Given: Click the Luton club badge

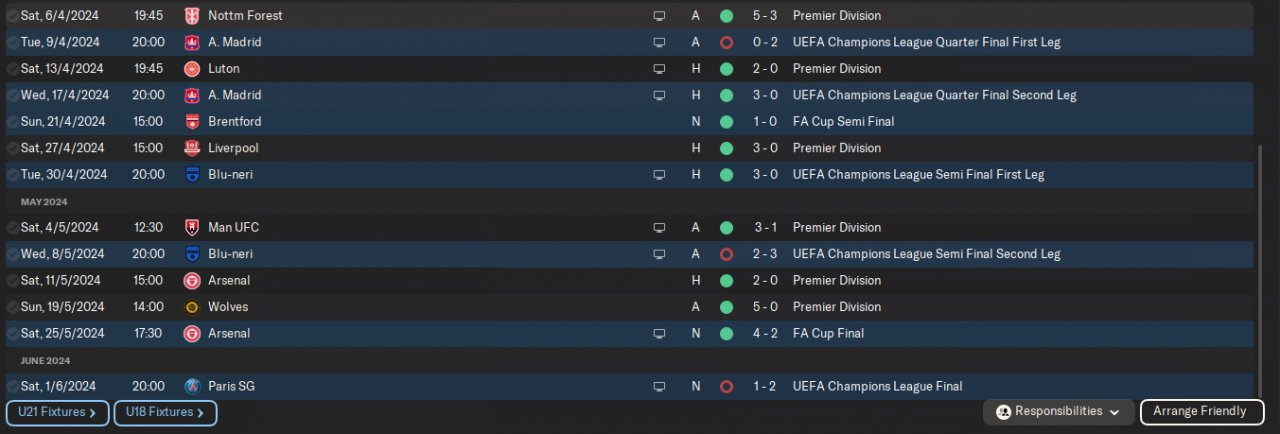Looking at the screenshot, I should tap(192, 69).
